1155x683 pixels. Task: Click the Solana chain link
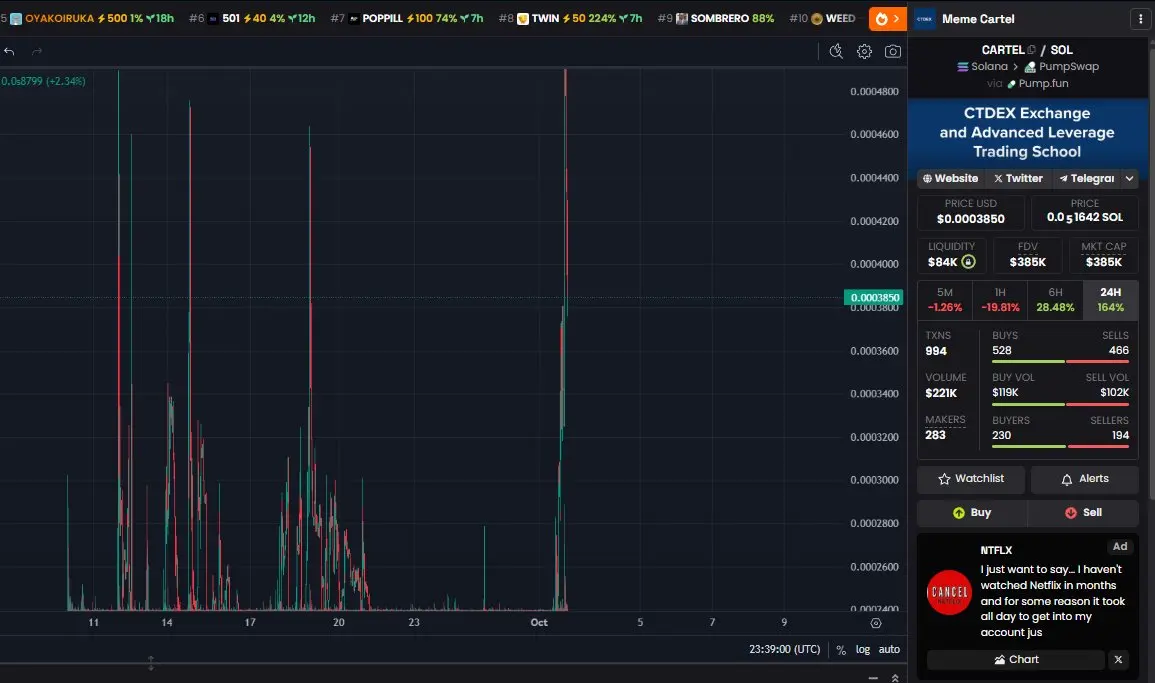[x=982, y=66]
